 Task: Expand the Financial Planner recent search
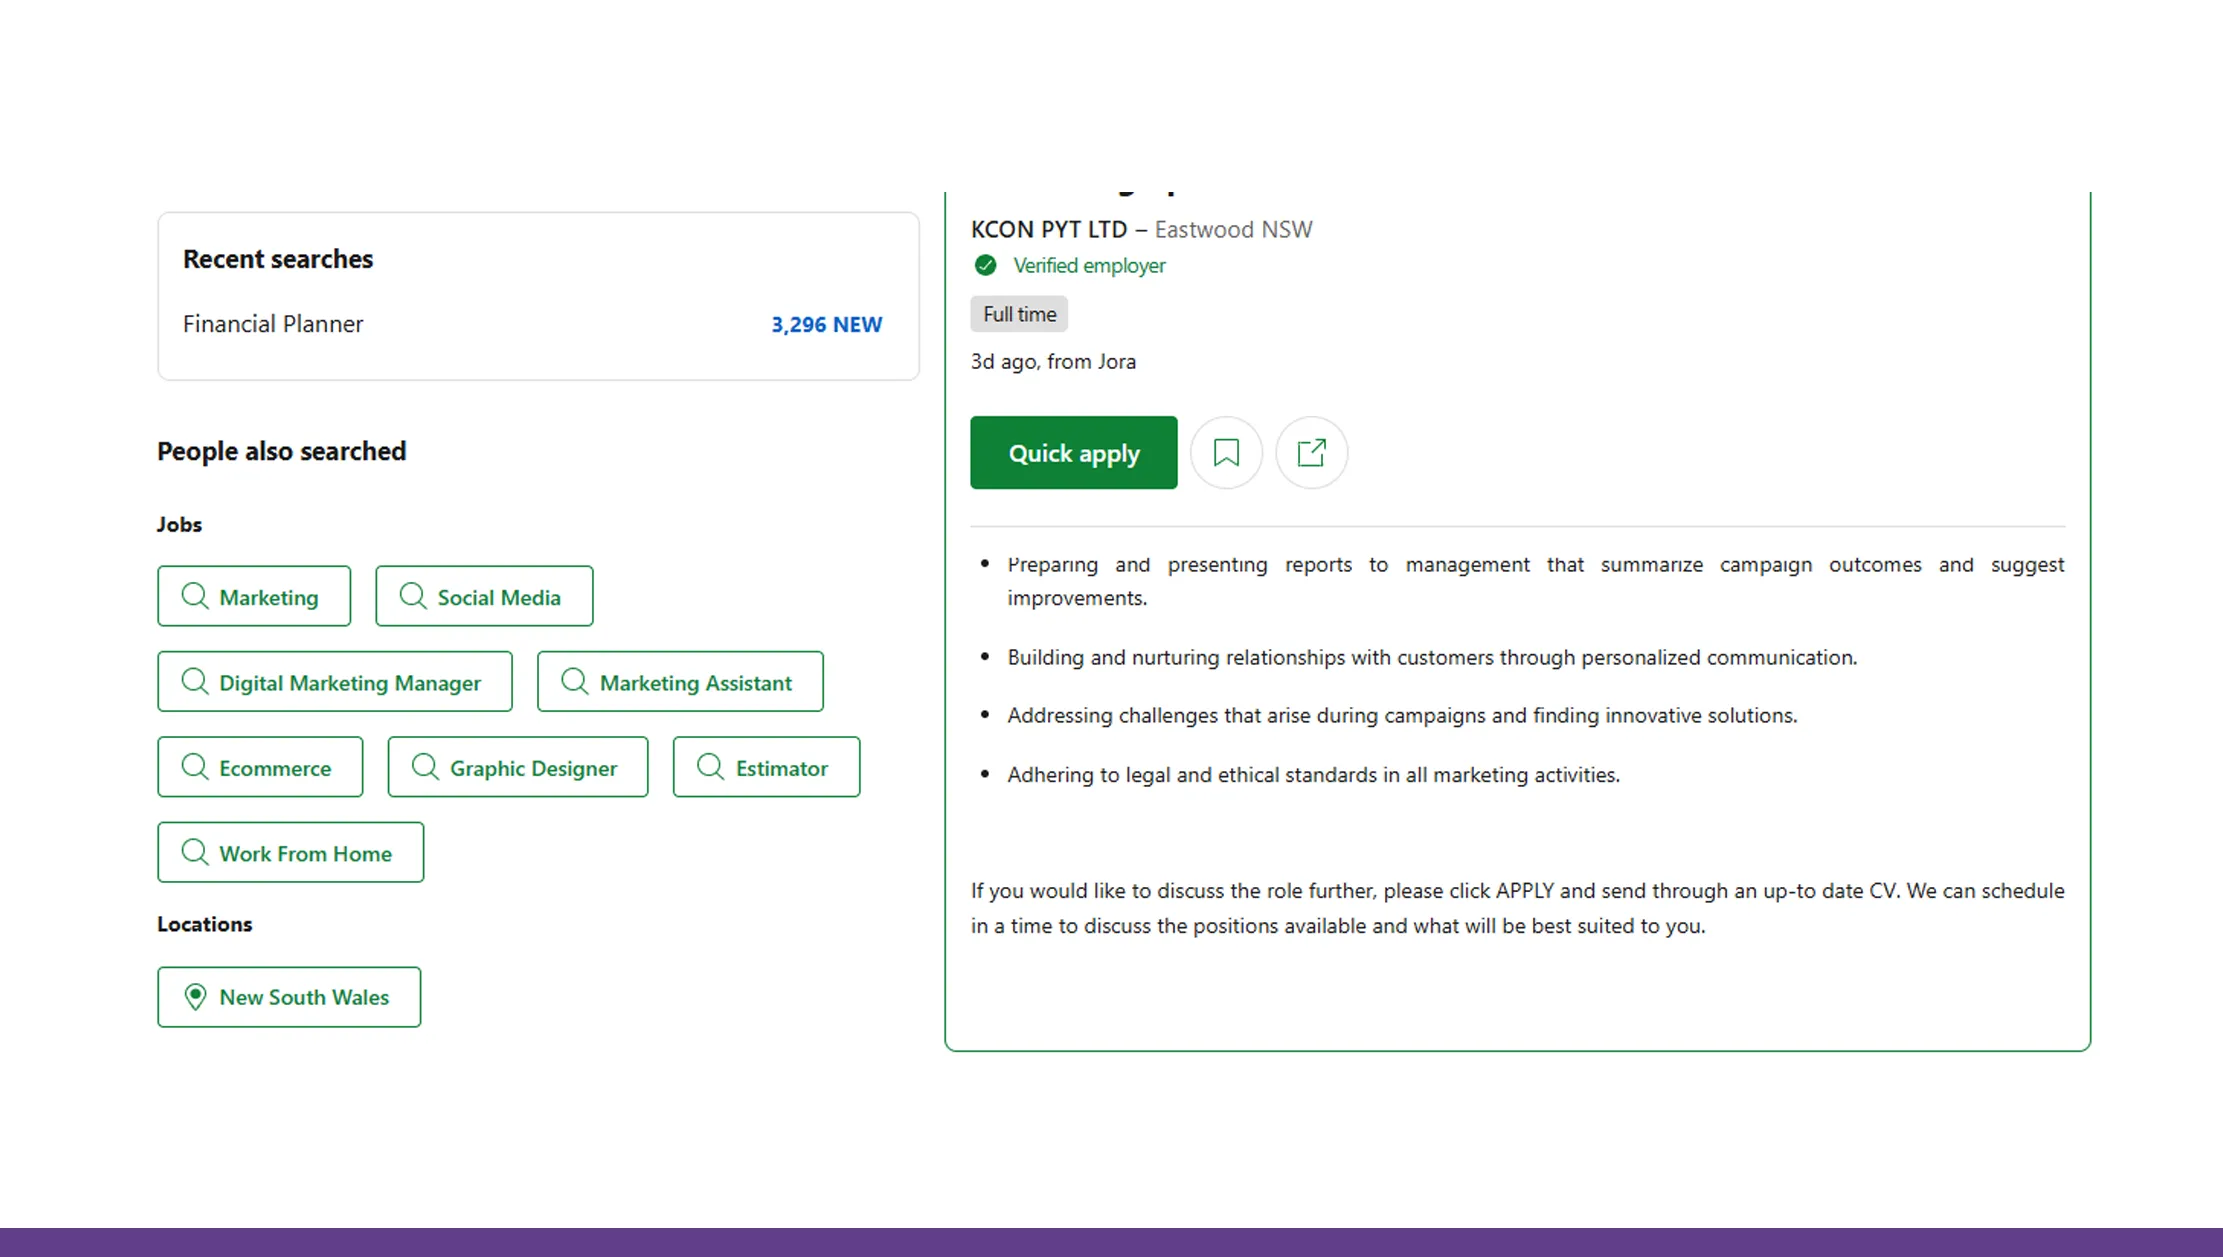[x=272, y=323]
